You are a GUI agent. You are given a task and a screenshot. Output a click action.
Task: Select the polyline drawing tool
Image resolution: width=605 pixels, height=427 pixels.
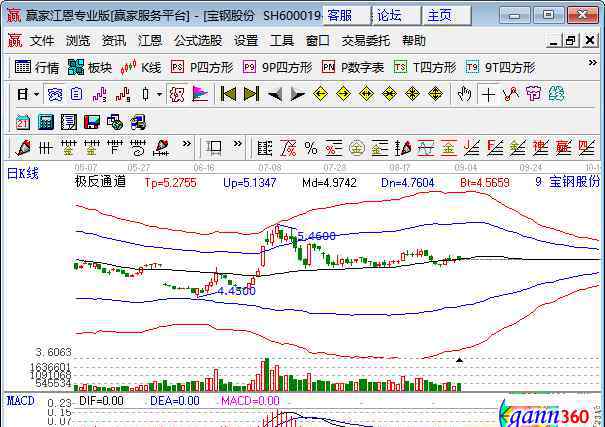coord(511,94)
